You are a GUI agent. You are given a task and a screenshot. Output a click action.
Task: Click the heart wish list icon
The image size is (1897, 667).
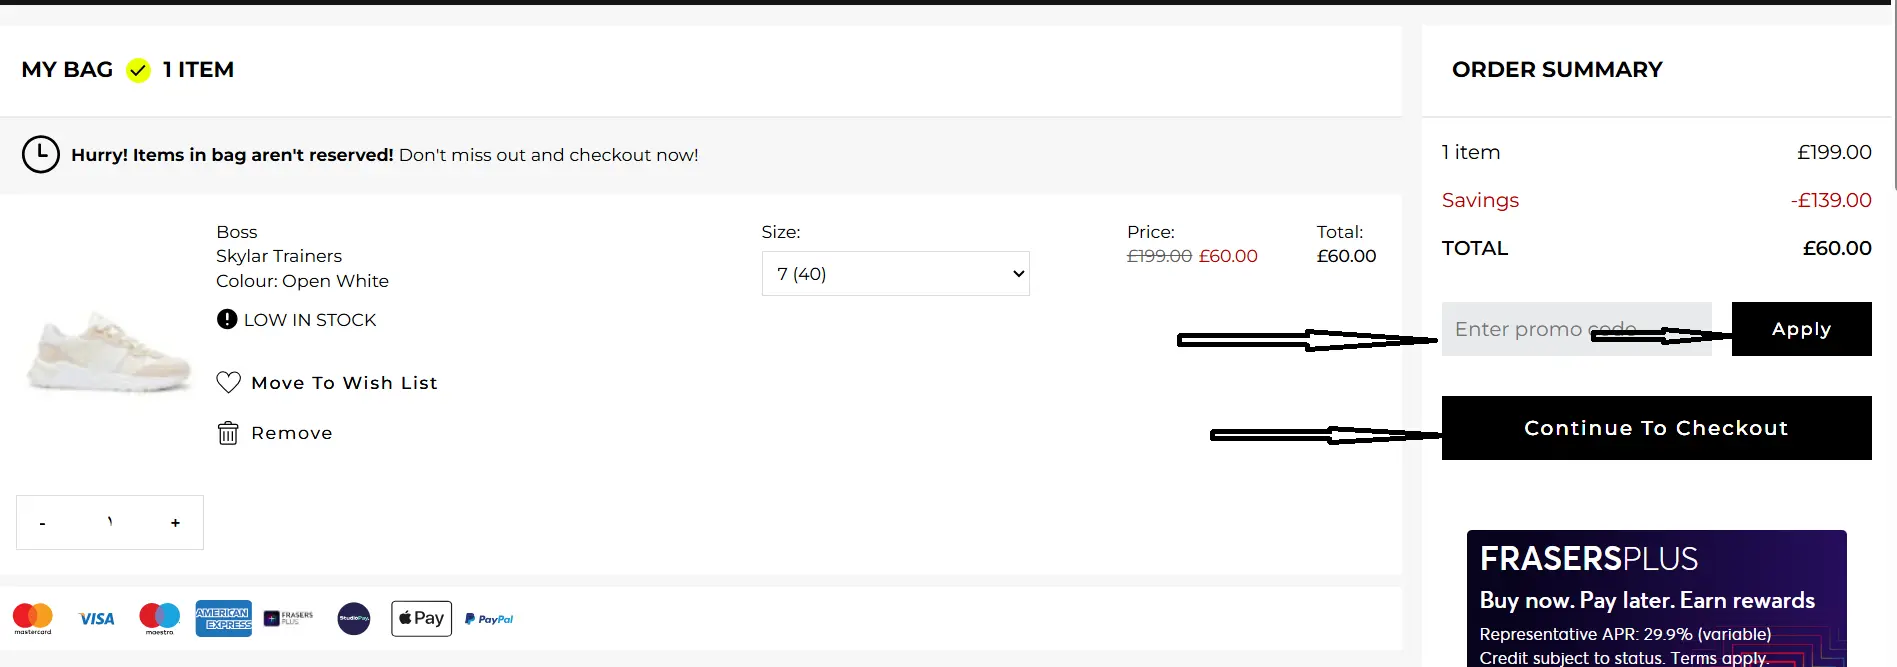click(x=228, y=382)
